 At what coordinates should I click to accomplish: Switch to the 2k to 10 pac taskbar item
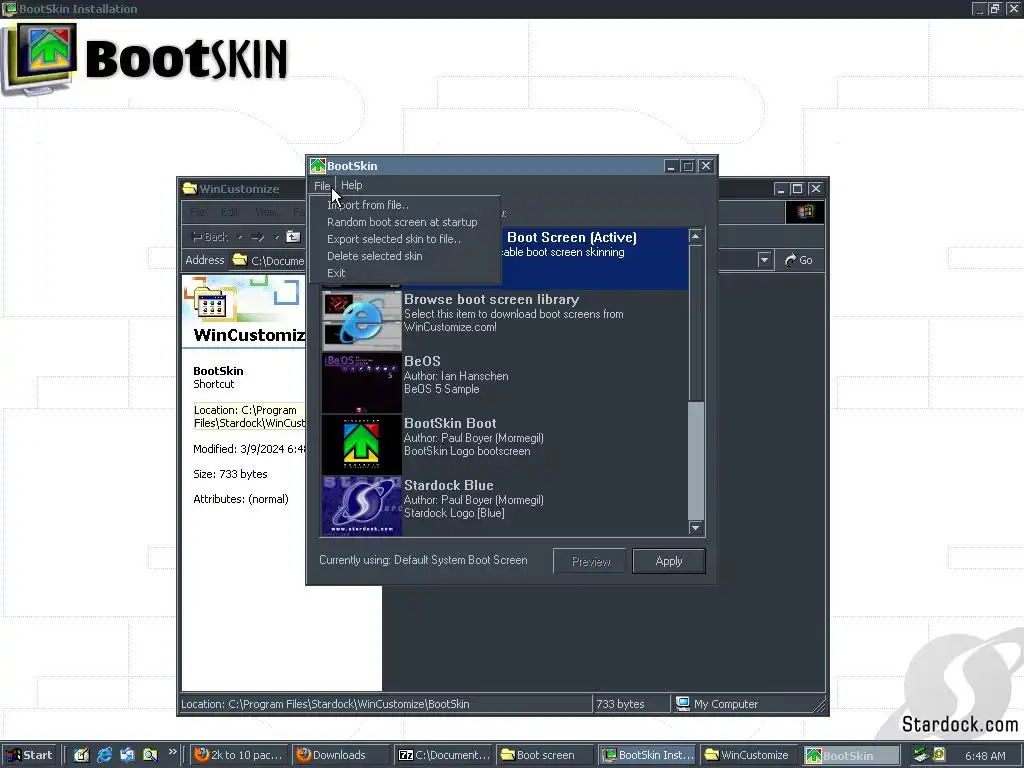point(238,755)
